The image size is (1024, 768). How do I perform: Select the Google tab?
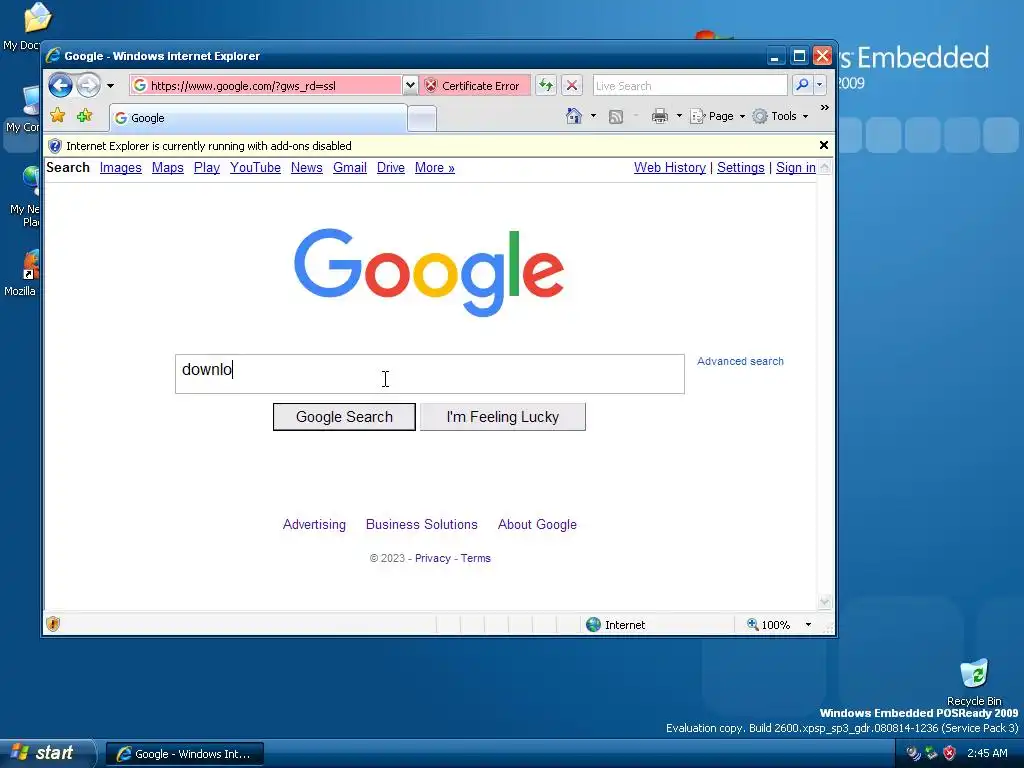pyautogui.click(x=258, y=118)
